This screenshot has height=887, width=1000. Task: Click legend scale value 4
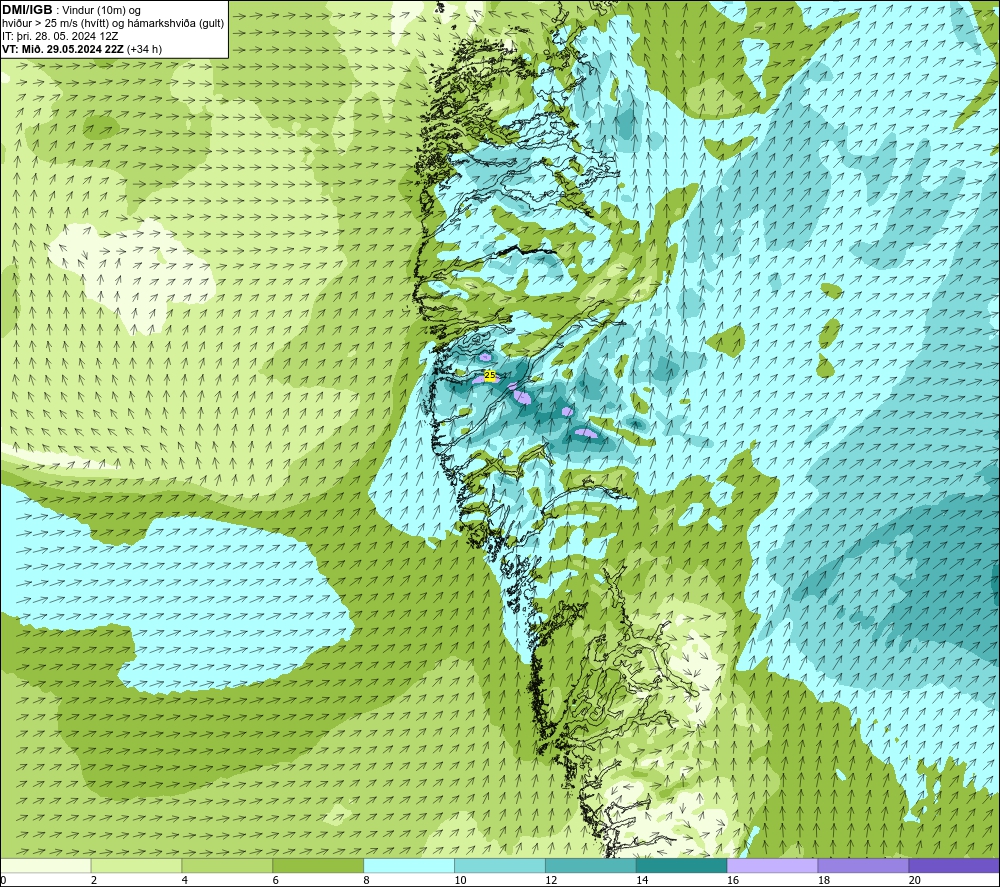[184, 880]
